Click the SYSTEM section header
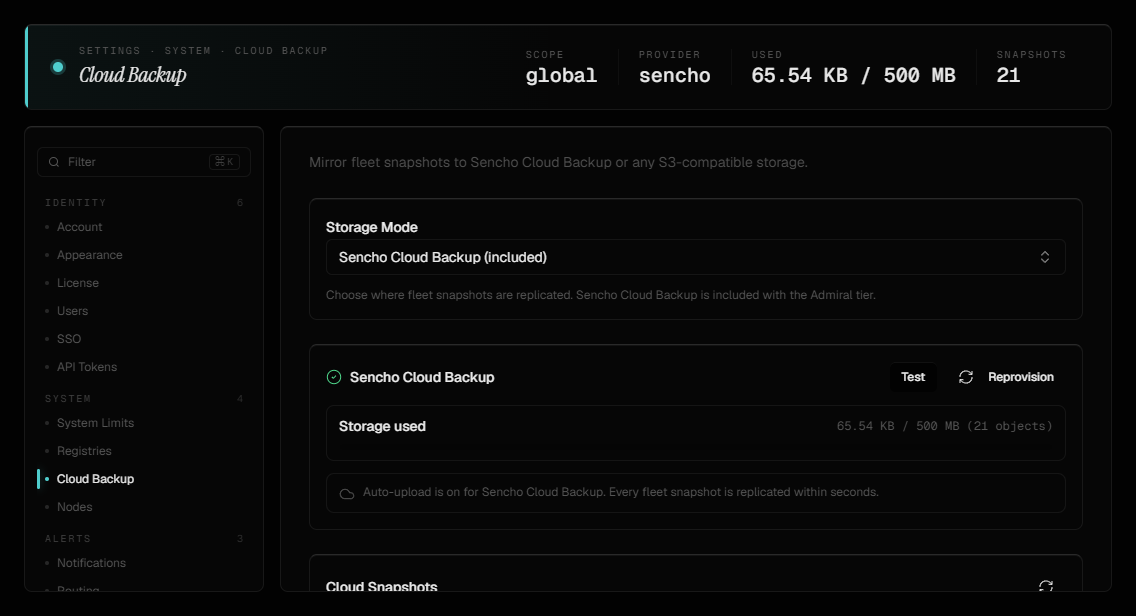Viewport: 1136px width, 616px height. pos(68,399)
